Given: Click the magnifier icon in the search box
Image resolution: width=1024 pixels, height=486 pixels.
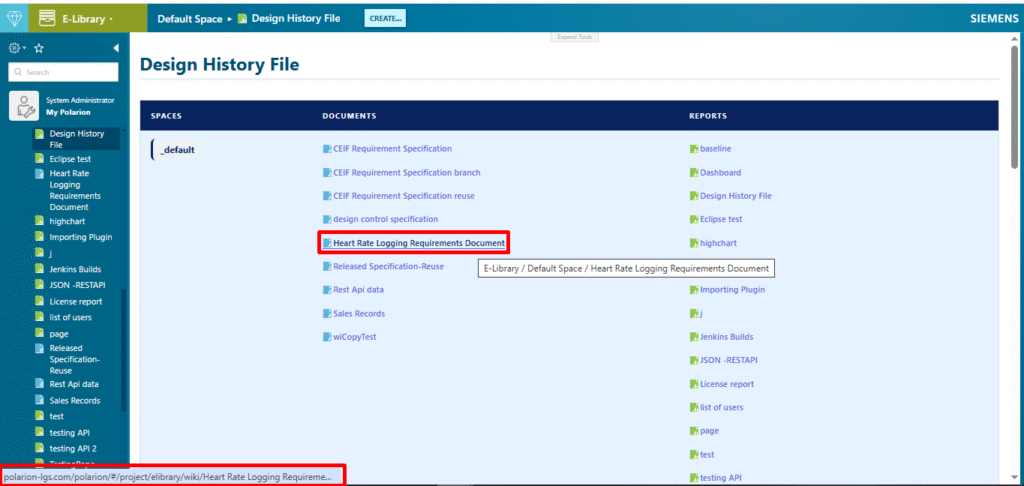Looking at the screenshot, I should coord(17,72).
